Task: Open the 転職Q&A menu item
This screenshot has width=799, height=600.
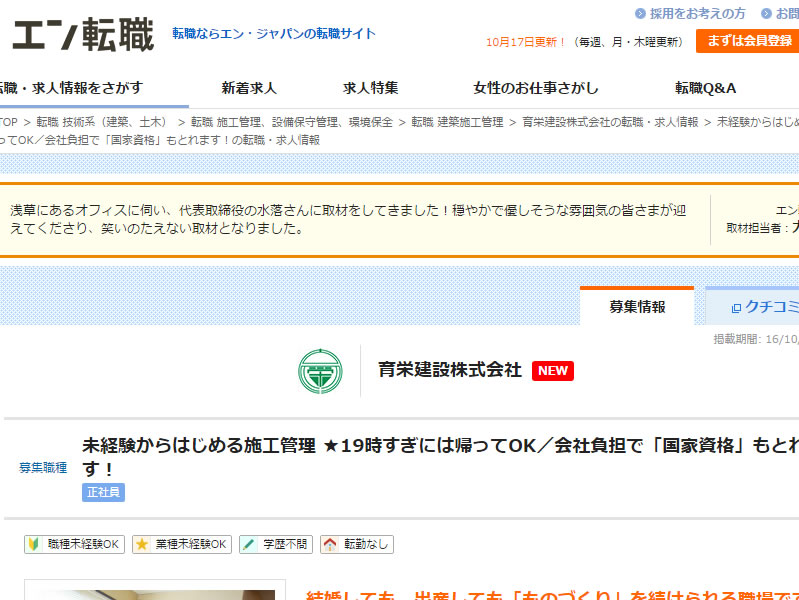Action: [x=705, y=88]
